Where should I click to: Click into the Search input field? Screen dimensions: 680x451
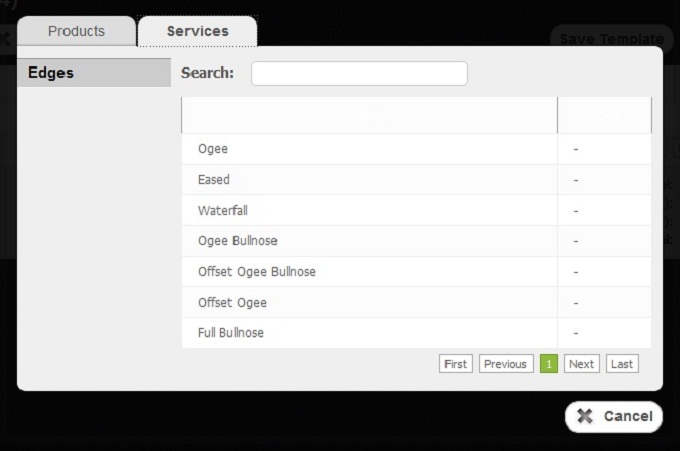[359, 74]
